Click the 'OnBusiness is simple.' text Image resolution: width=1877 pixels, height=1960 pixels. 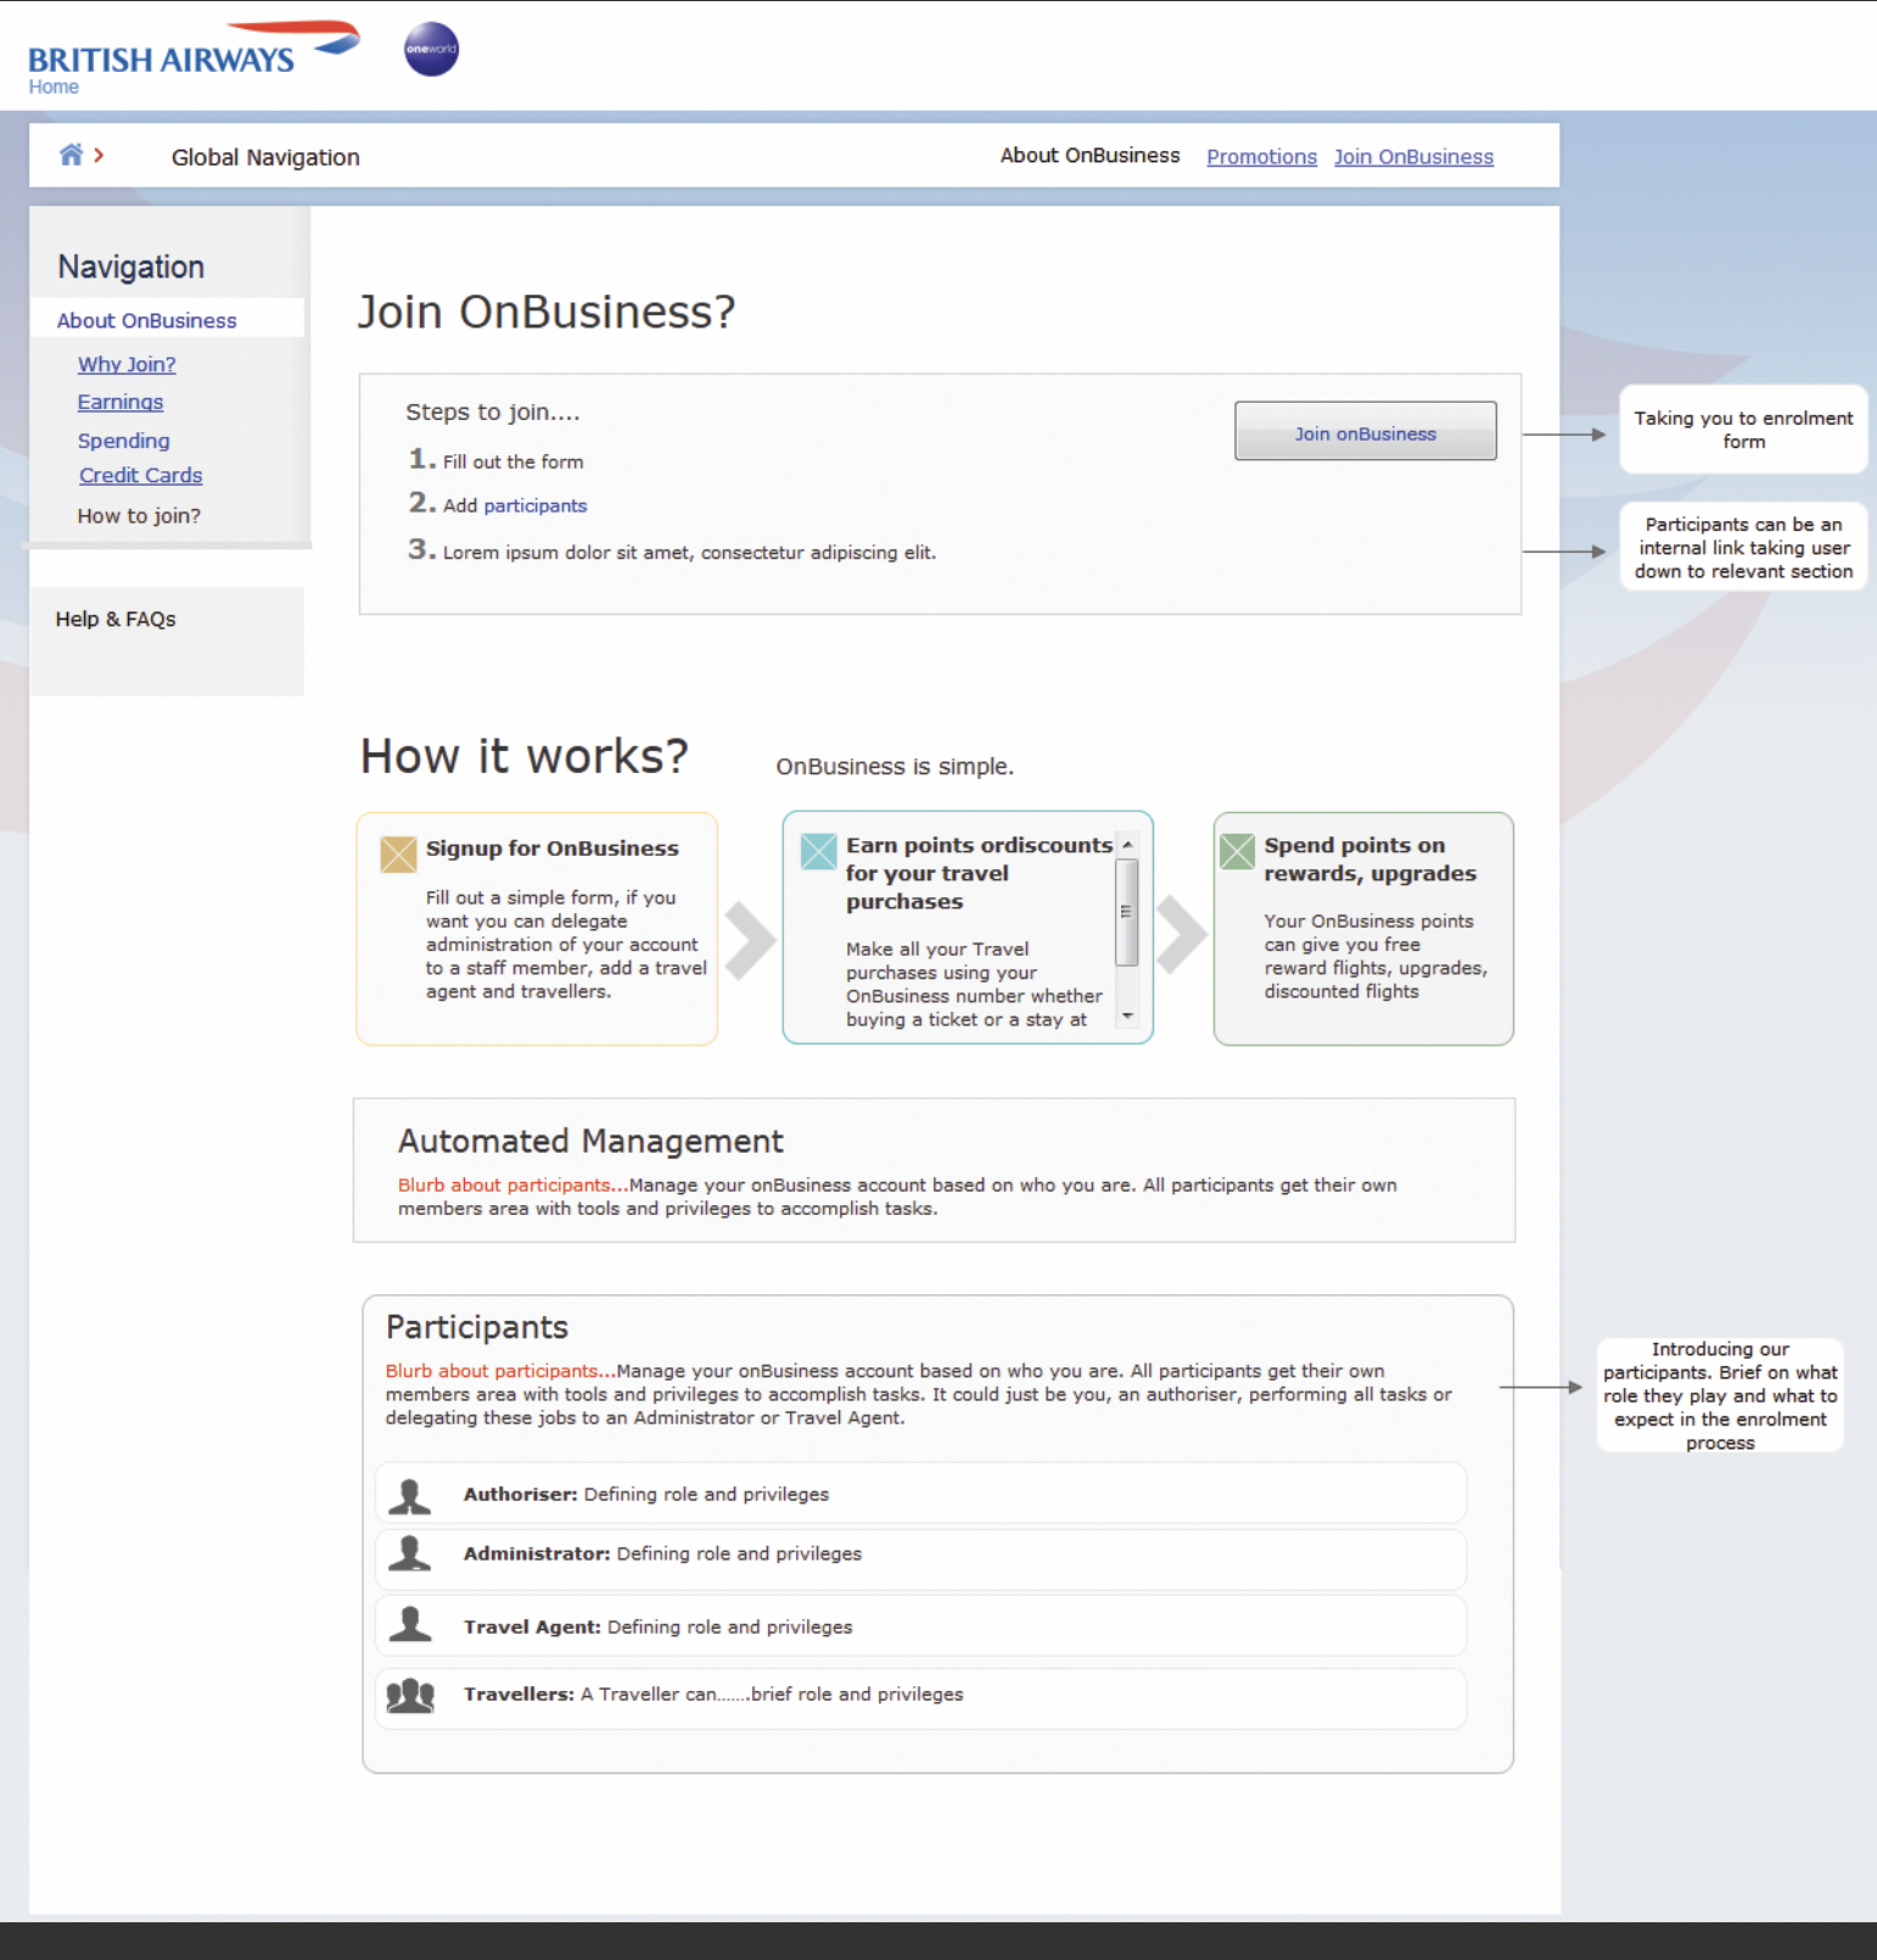click(x=895, y=767)
